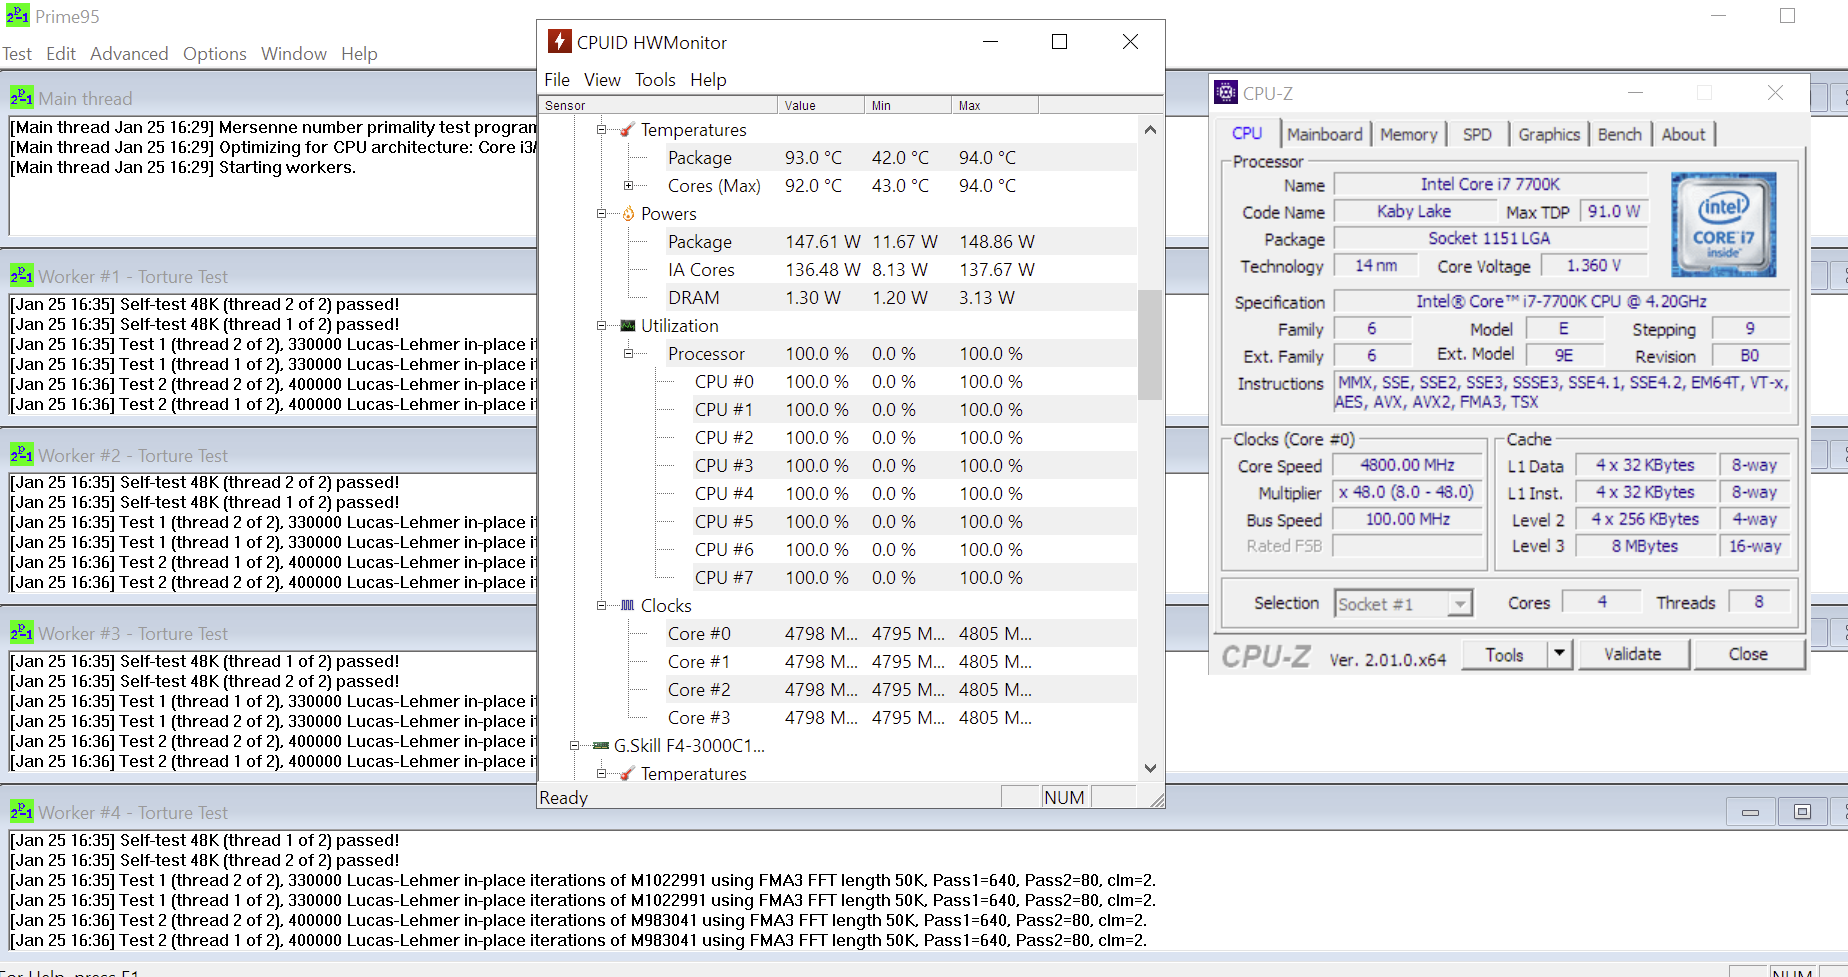
Task: Click the CPUID HWMonitor lightning title icon
Action: click(559, 42)
